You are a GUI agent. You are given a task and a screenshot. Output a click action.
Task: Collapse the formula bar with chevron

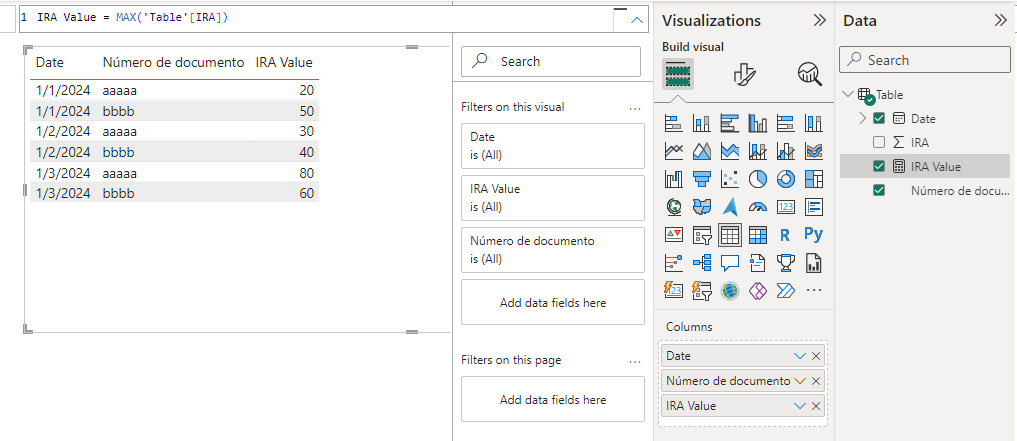[637, 21]
